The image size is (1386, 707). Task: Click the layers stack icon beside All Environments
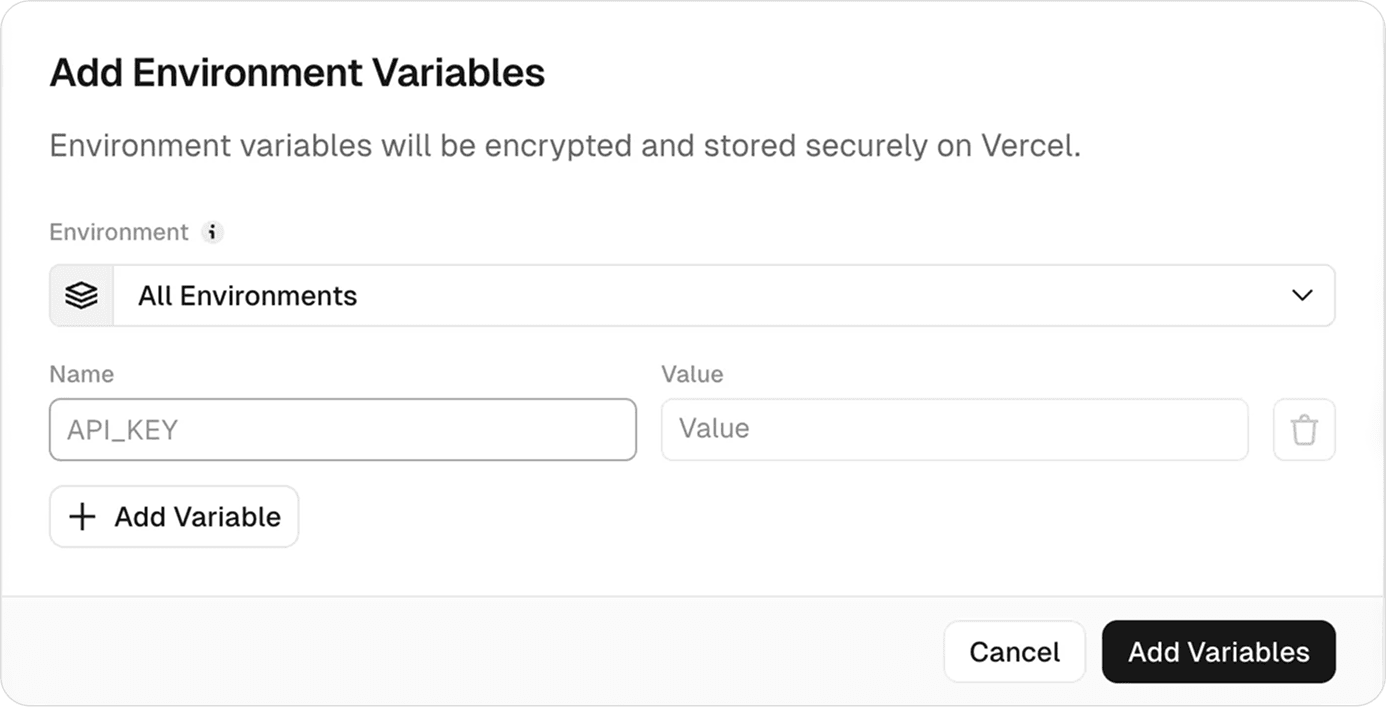(x=80, y=295)
